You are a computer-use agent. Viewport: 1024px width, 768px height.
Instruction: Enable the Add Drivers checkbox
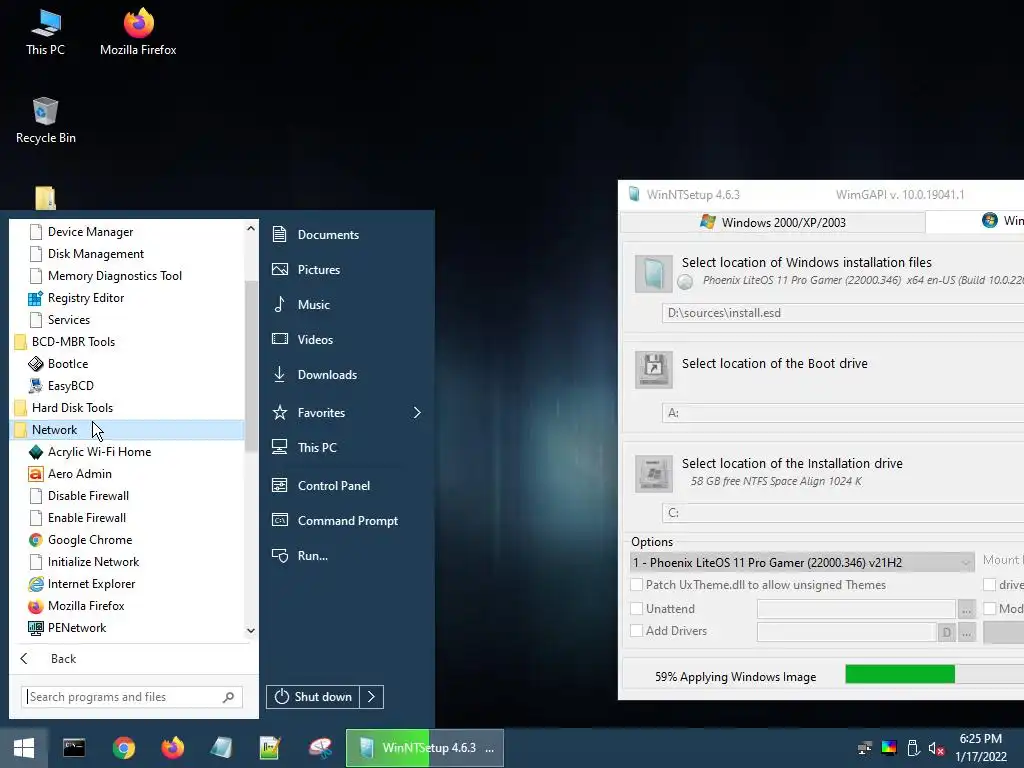637,631
